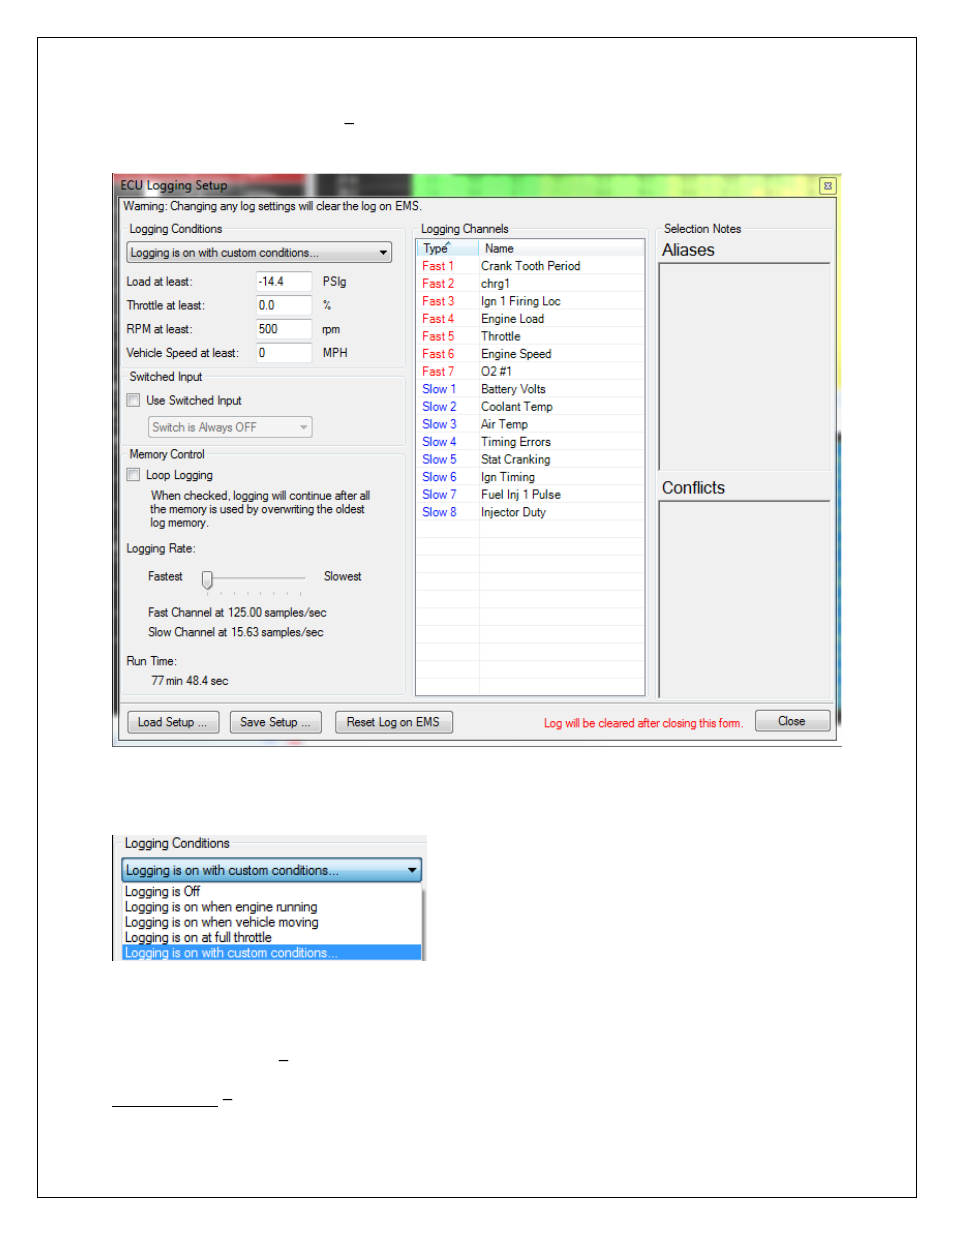The width and height of the screenshot is (954, 1235).
Task: Select the Slow 3 Air Temp row
Action: coord(530,424)
